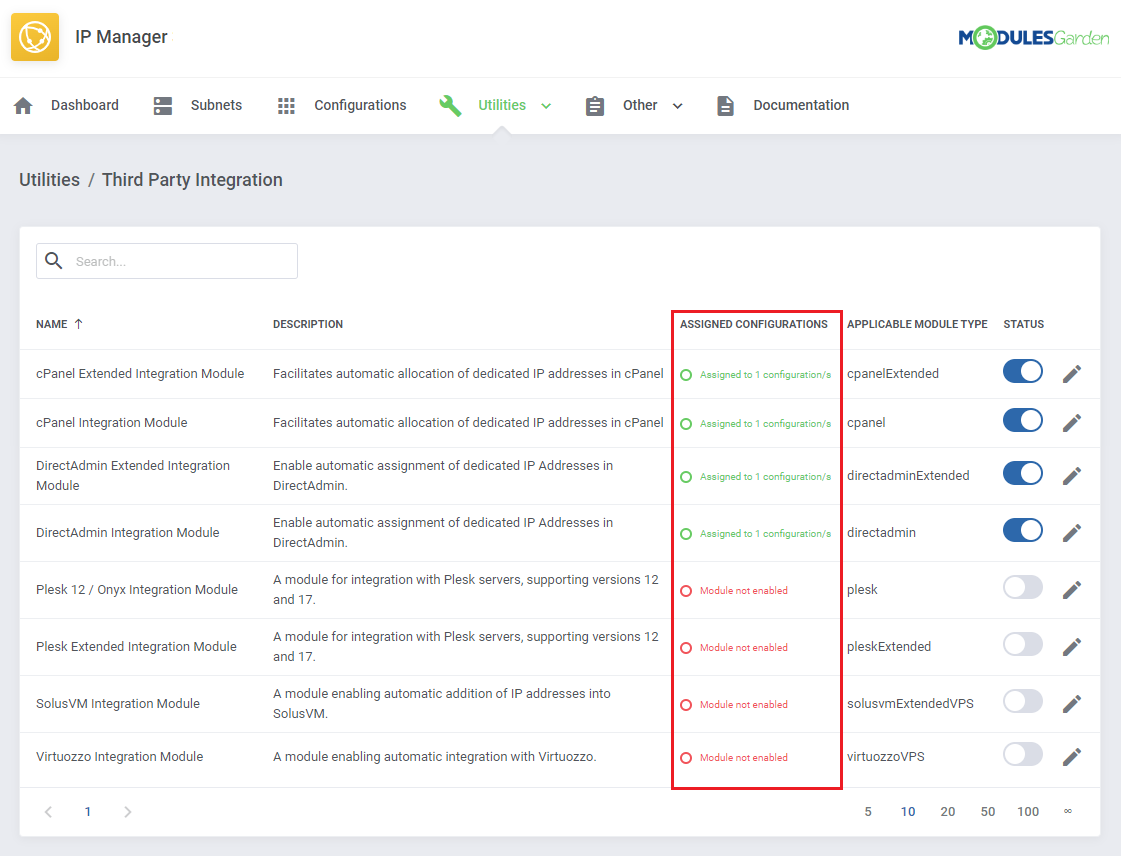
Task: Click 'Module not enabled' for SolusVM row
Action: pos(744,704)
